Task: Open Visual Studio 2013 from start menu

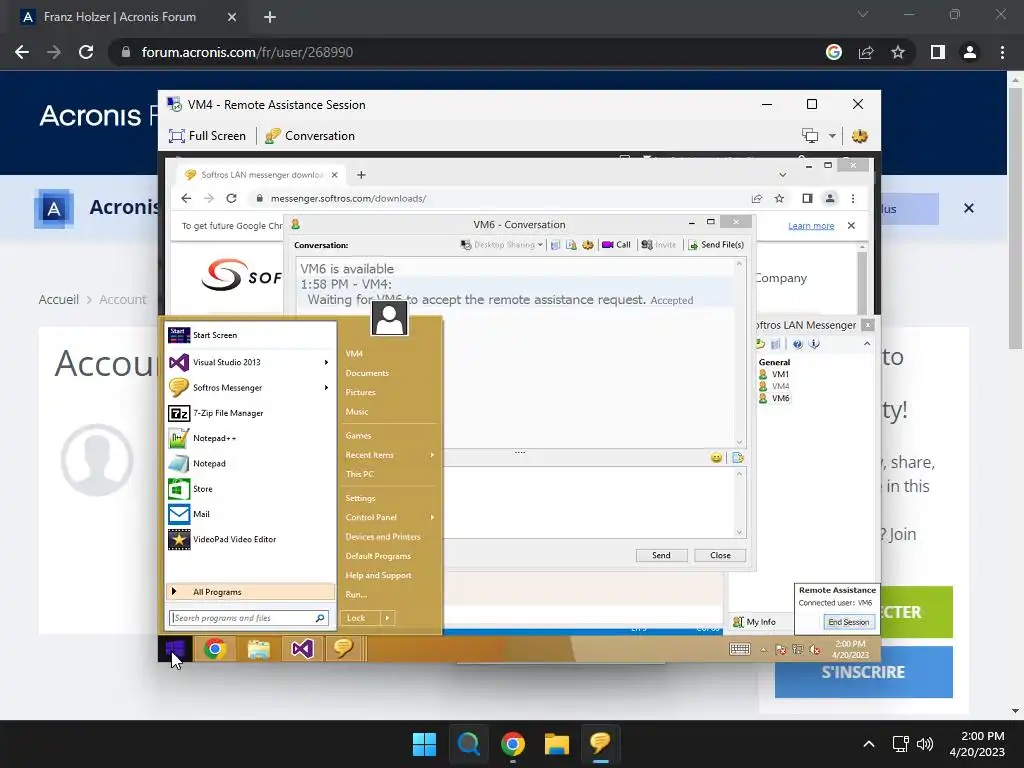Action: tap(250, 362)
